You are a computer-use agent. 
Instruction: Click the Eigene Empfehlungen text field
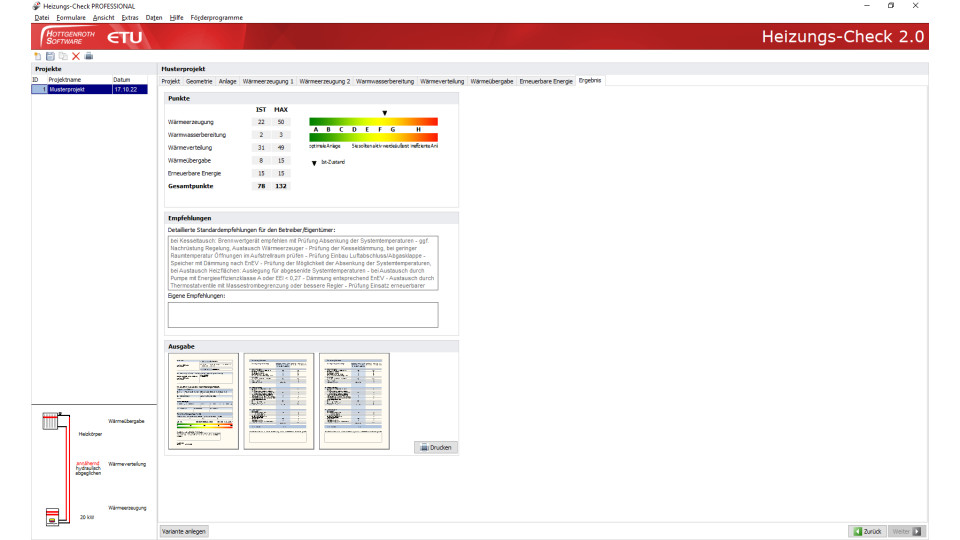pyautogui.click(x=303, y=314)
